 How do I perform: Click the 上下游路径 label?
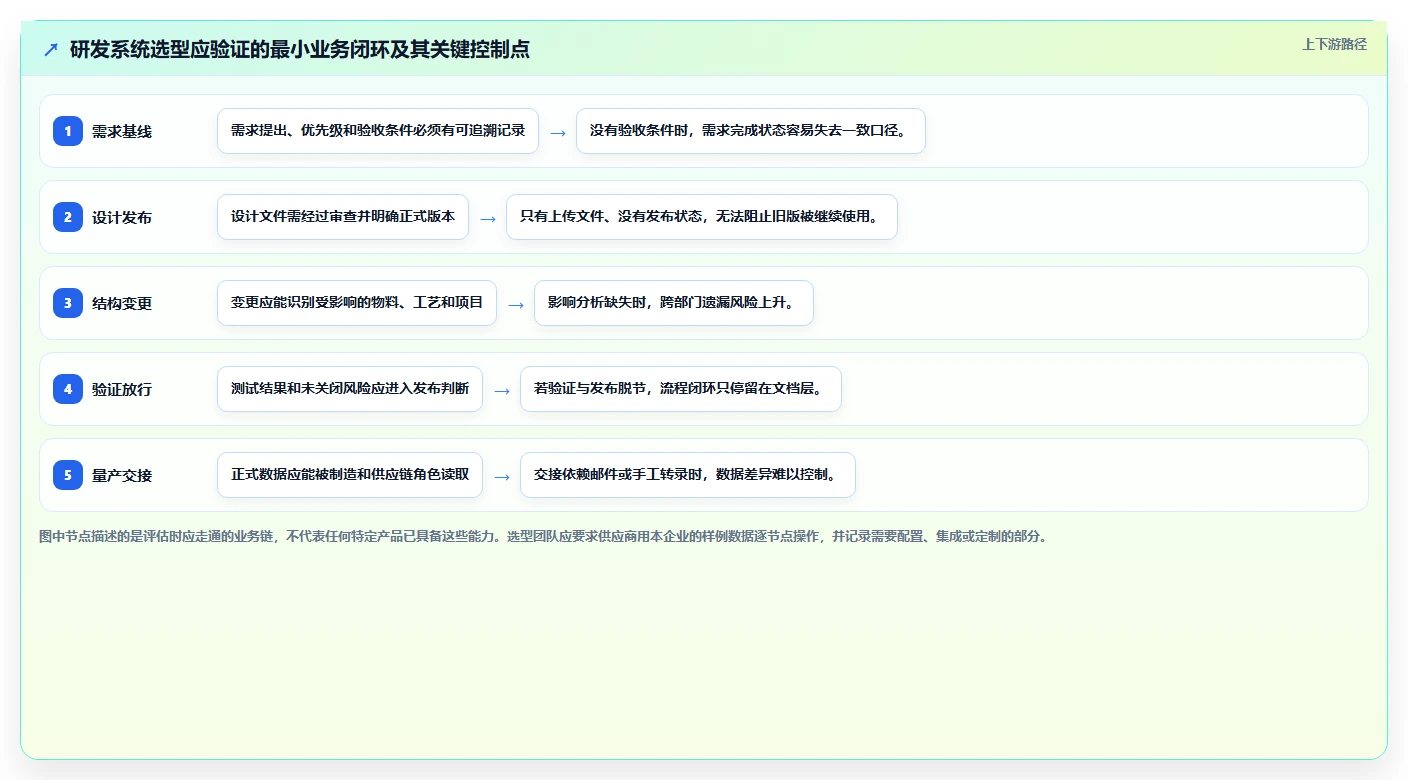tap(1334, 44)
